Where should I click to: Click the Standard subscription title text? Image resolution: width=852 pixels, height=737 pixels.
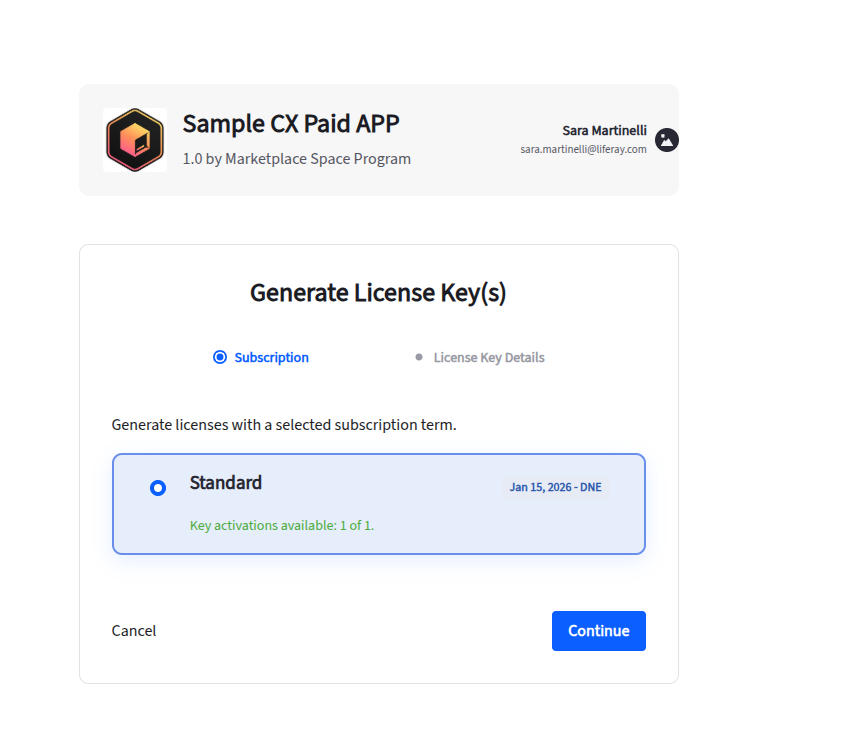(226, 483)
